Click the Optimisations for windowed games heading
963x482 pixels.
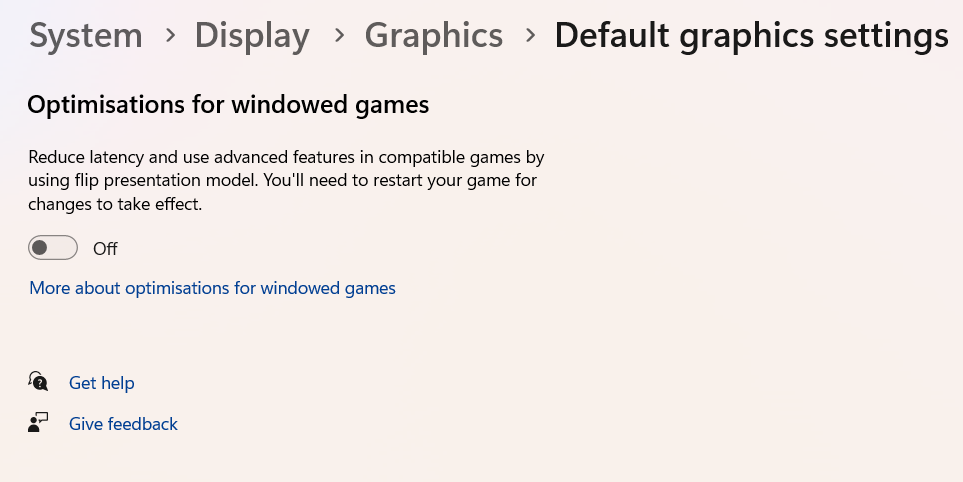pyautogui.click(x=228, y=105)
